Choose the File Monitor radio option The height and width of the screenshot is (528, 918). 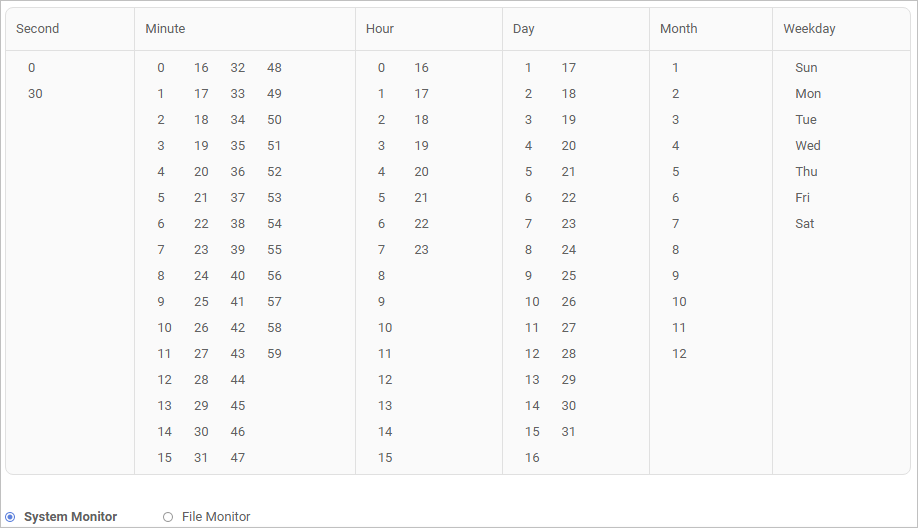[x=168, y=517]
